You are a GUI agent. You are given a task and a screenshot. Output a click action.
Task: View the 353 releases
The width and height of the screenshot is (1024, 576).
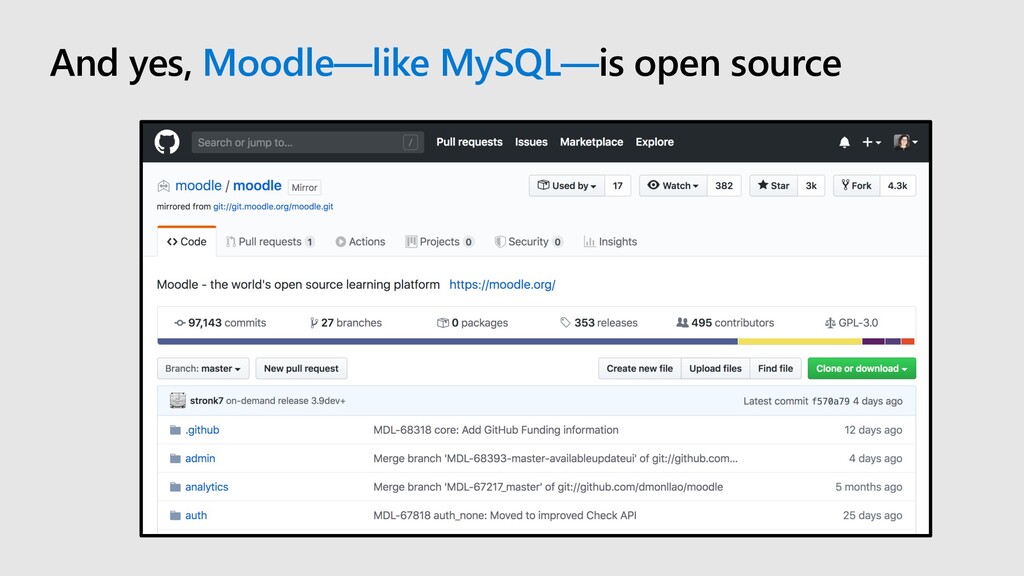click(599, 323)
